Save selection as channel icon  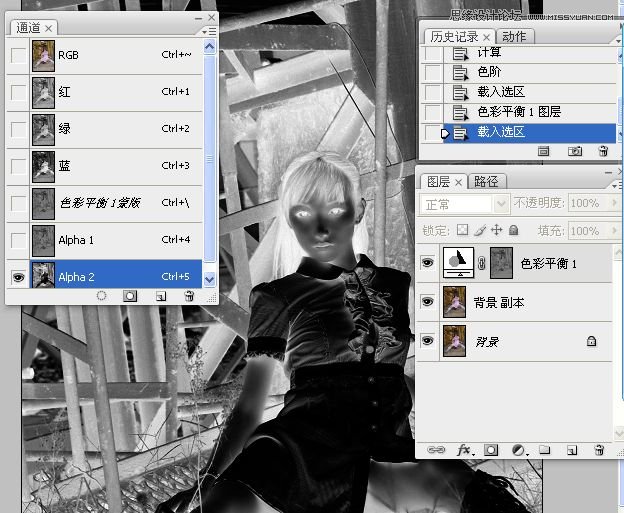pyautogui.click(x=130, y=296)
